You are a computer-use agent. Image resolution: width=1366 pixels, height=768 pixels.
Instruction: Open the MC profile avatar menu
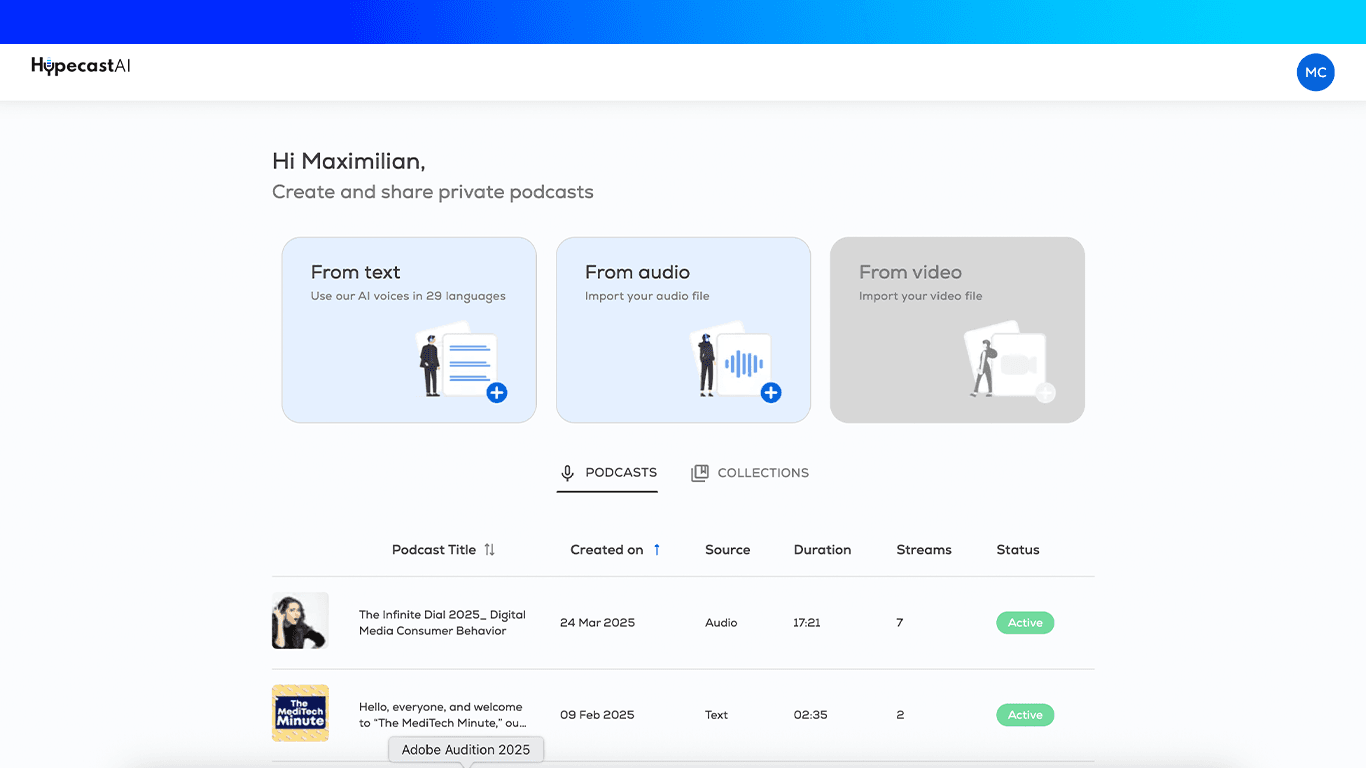(x=1315, y=72)
